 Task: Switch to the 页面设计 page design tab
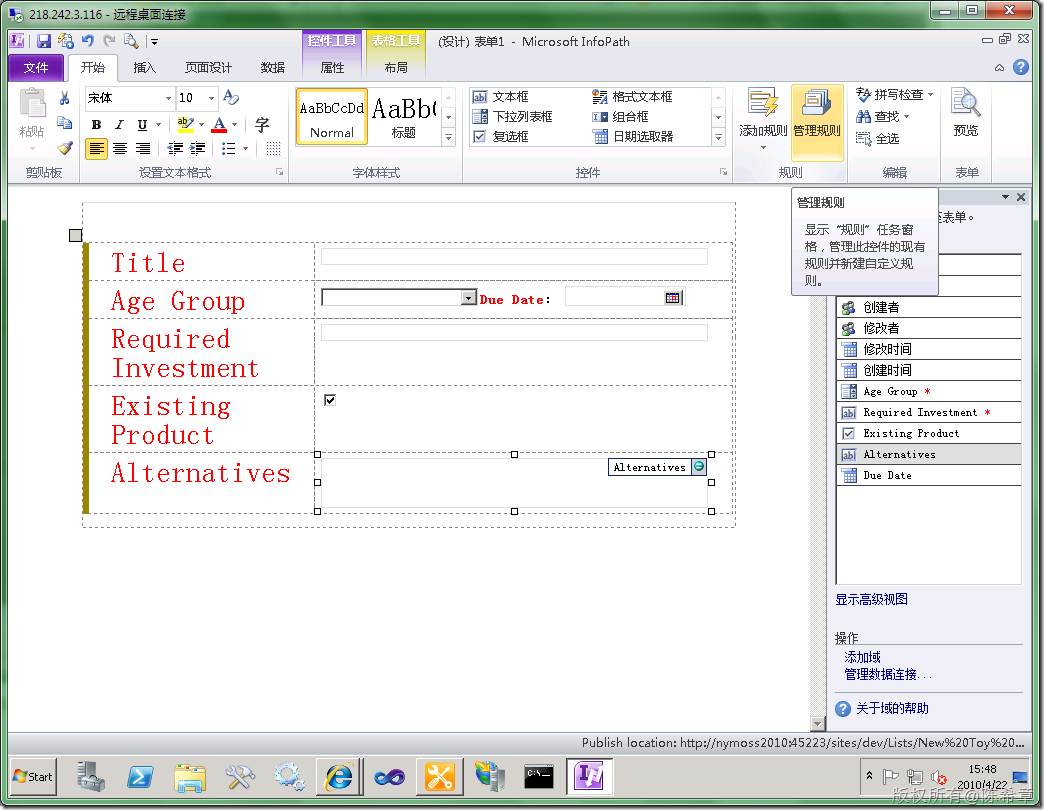(x=208, y=67)
